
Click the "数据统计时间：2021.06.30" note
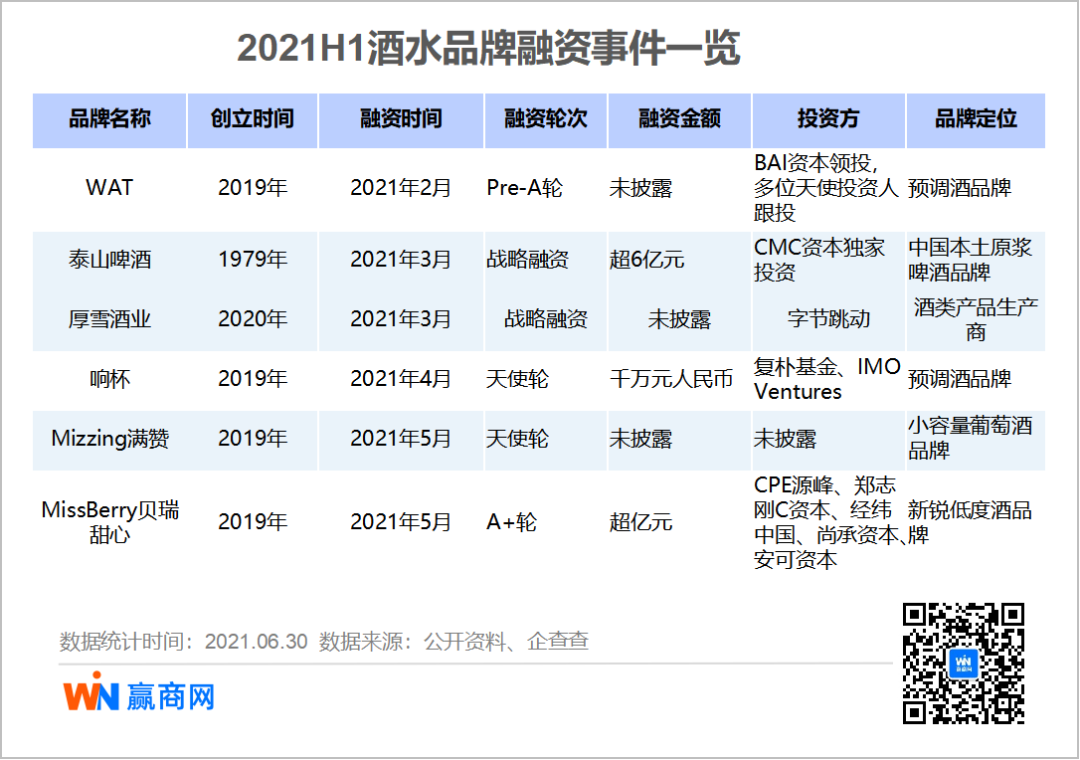tap(183, 641)
